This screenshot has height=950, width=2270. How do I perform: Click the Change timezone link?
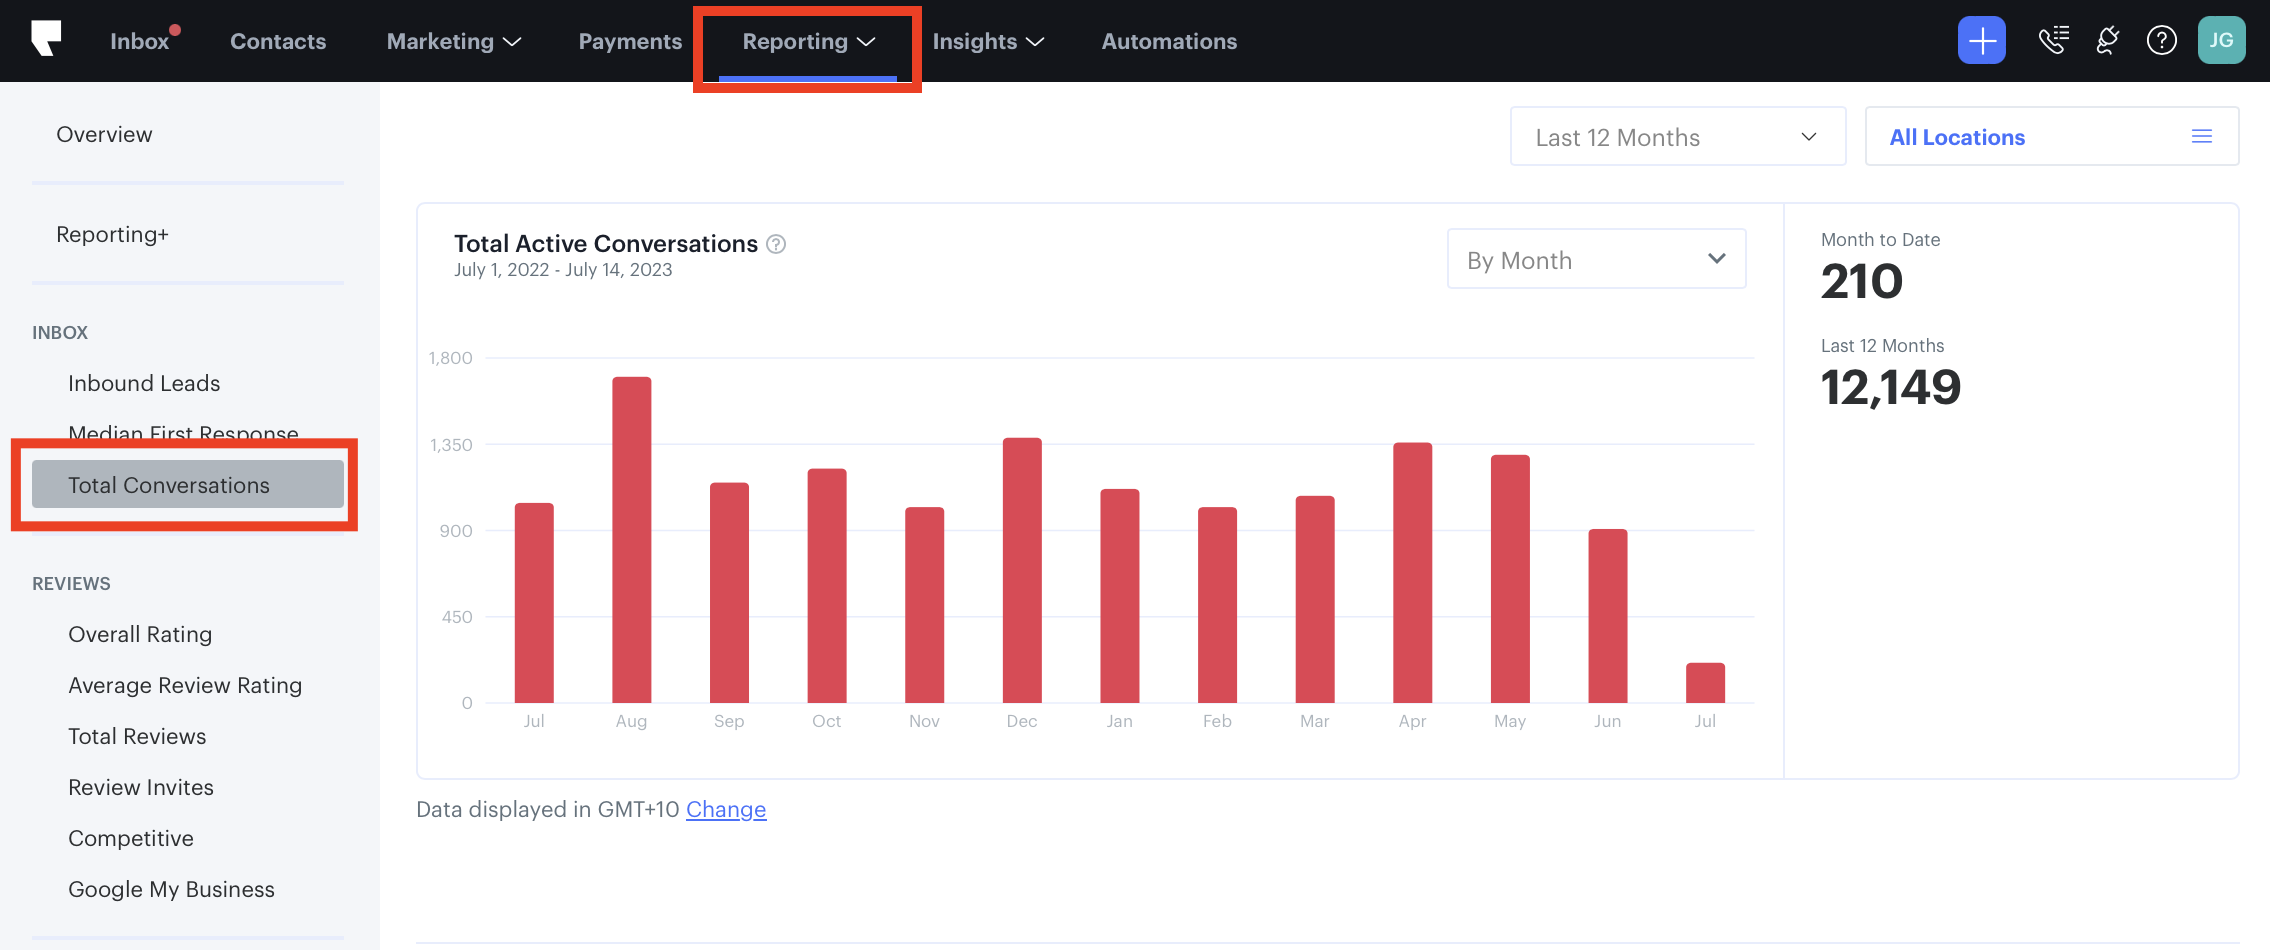pos(726,809)
